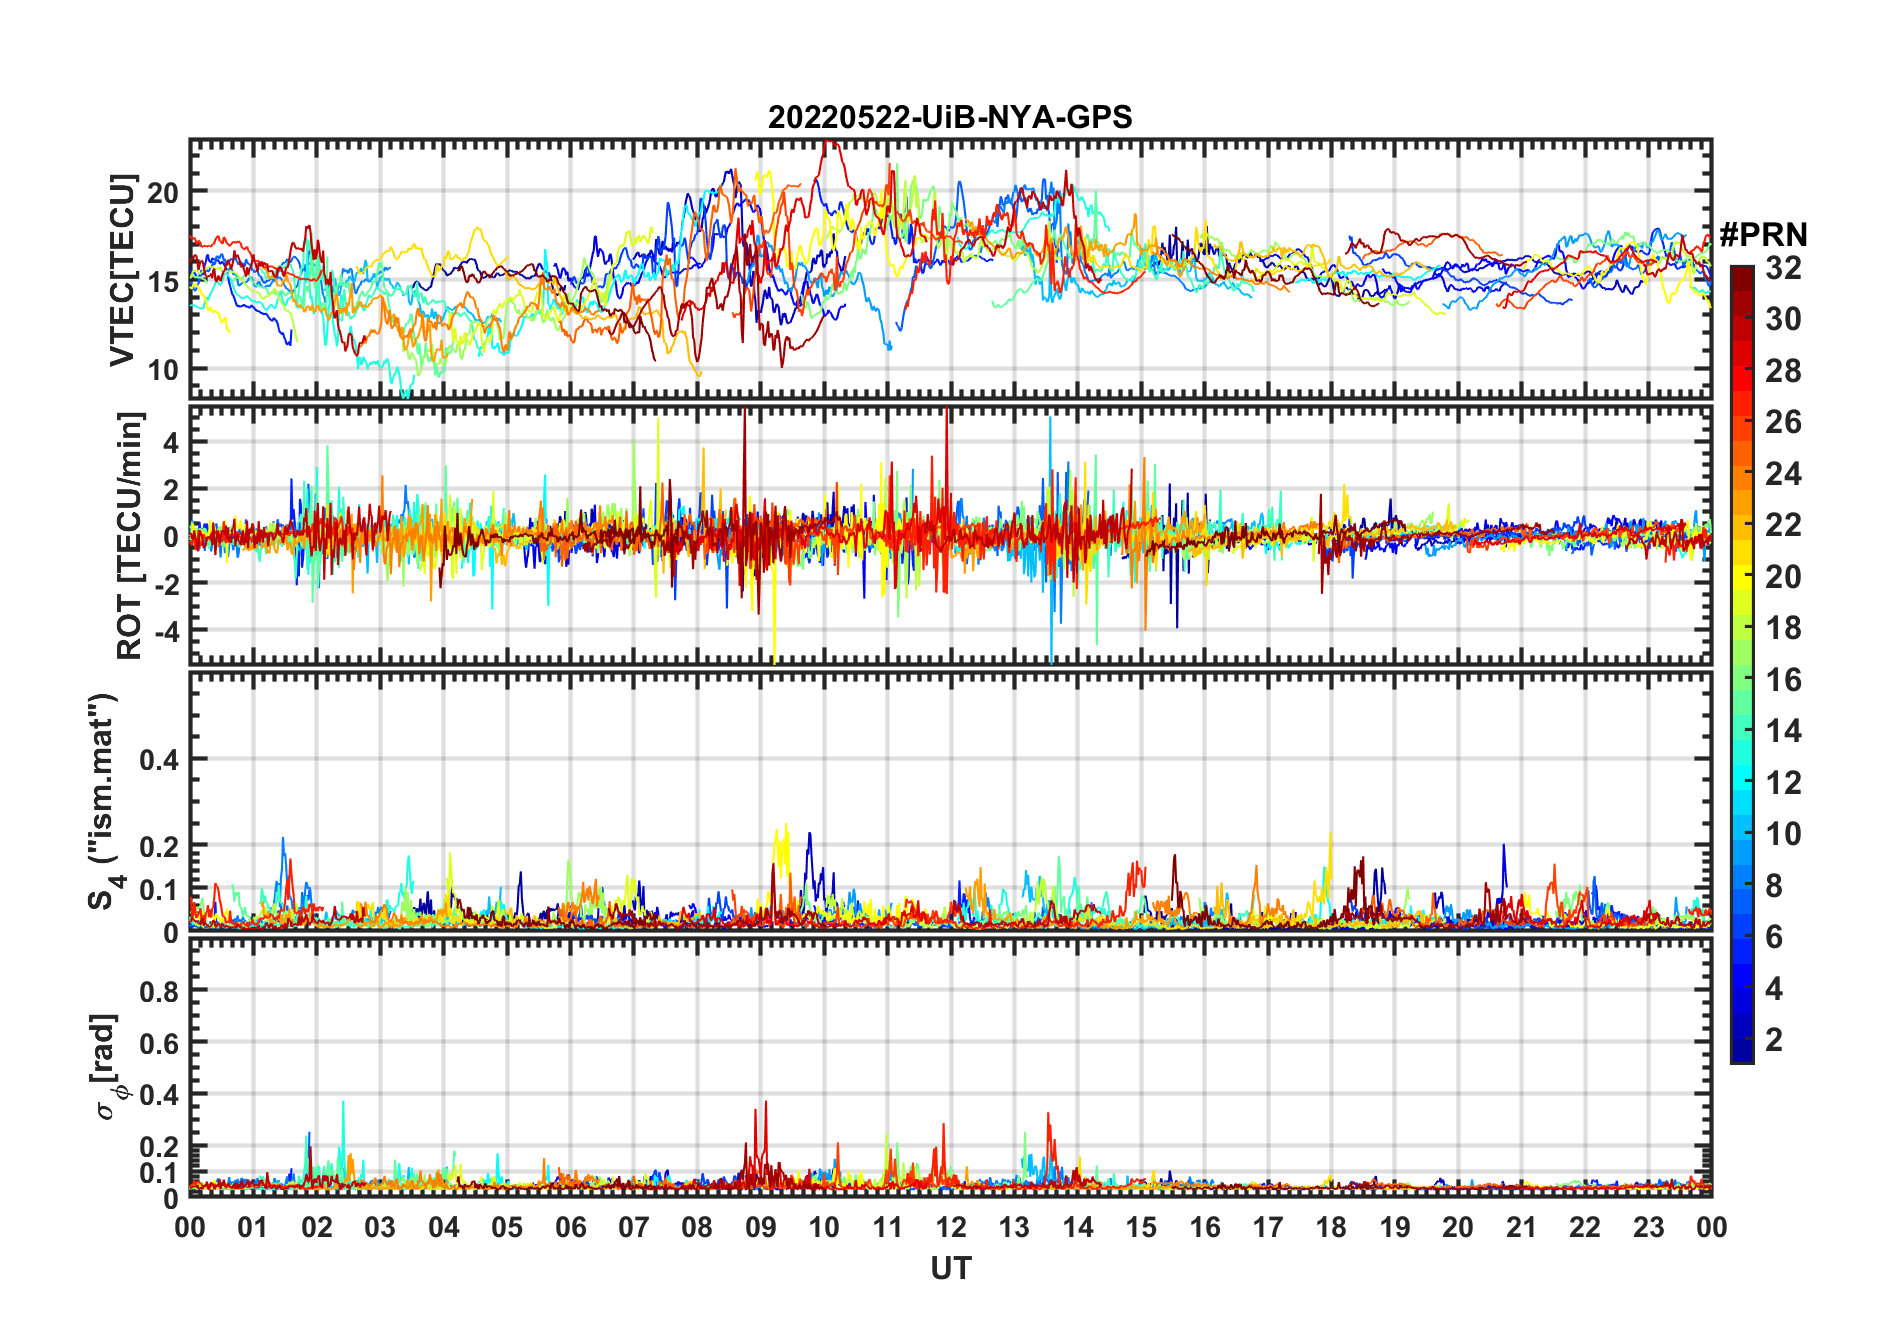Select ROT y-axis tick label -2
Screen dimensions: 1902x1330
166,583
